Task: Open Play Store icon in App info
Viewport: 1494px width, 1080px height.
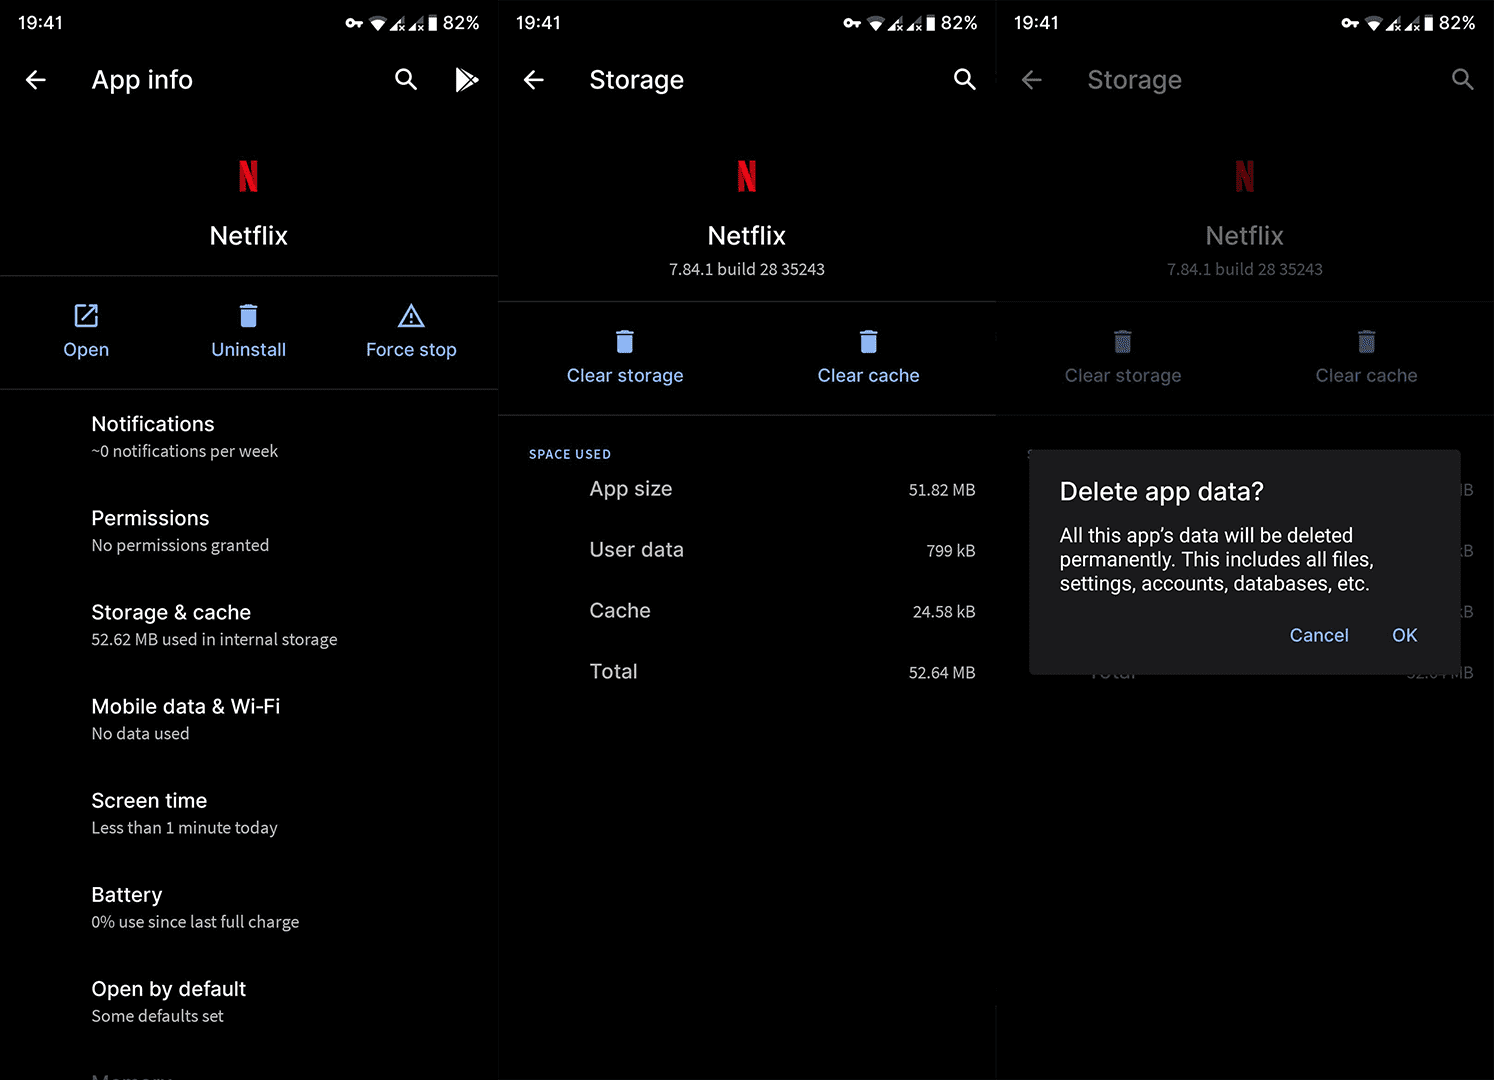Action: coord(466,80)
